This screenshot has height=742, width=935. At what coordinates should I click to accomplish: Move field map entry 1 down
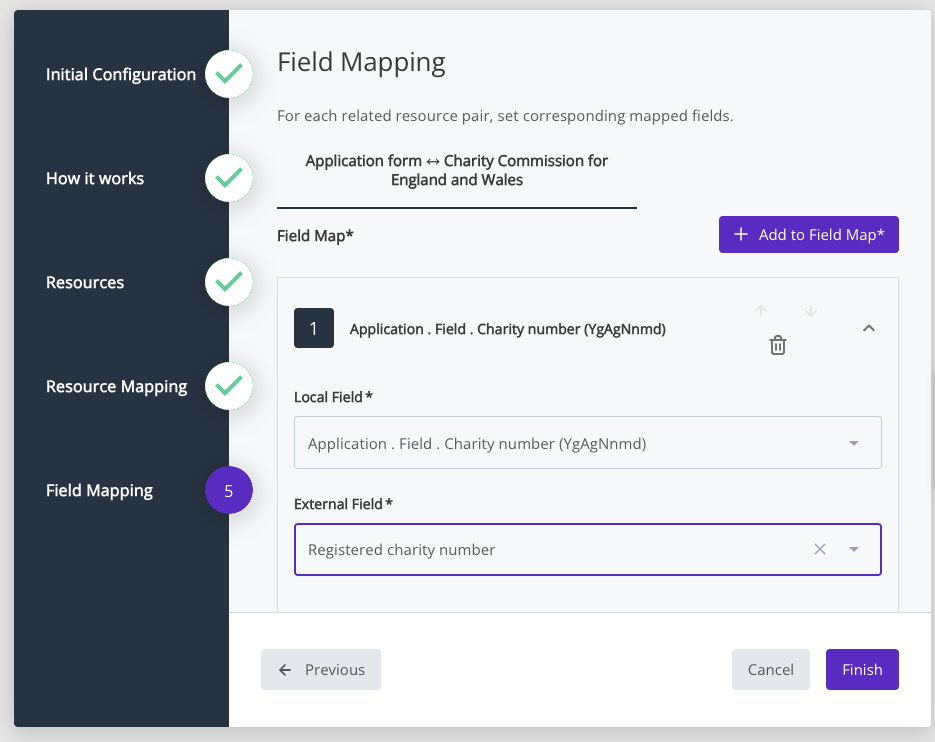[x=810, y=311]
